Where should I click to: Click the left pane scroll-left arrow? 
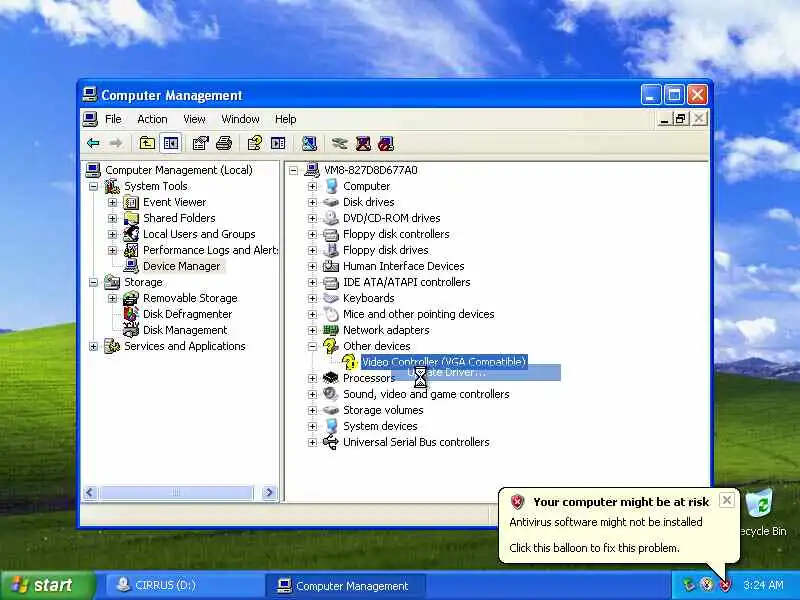[x=90, y=492]
